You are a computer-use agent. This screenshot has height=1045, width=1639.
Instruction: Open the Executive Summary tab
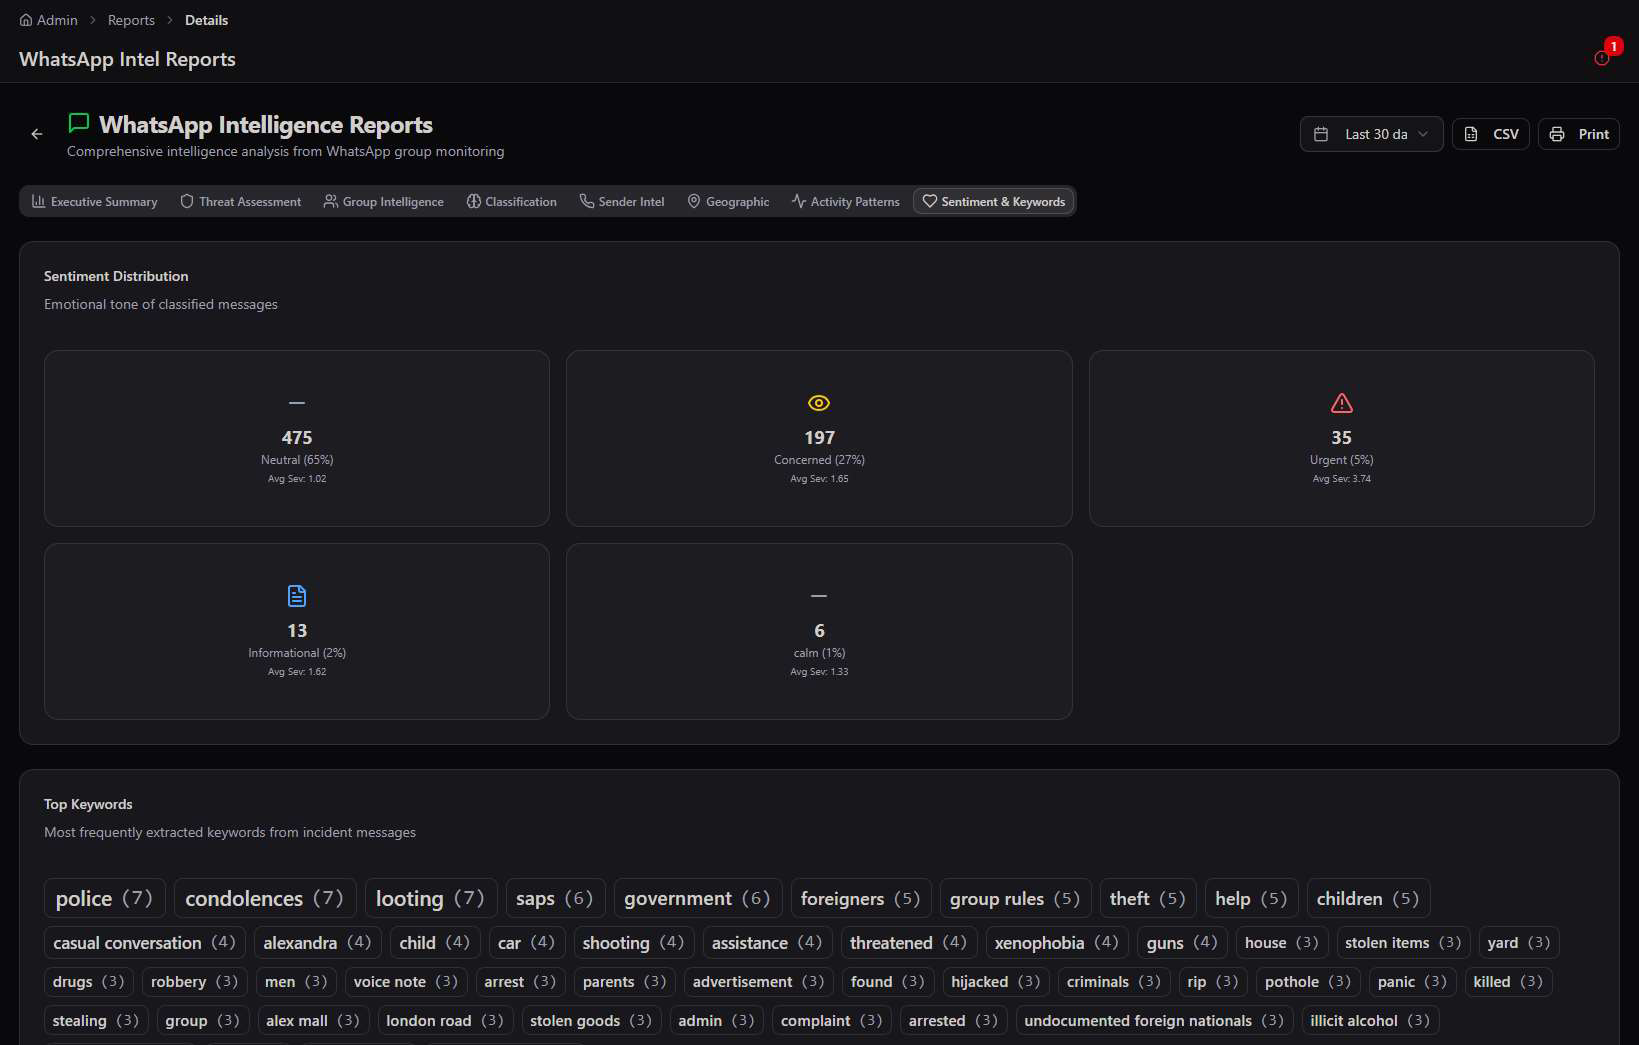point(95,201)
